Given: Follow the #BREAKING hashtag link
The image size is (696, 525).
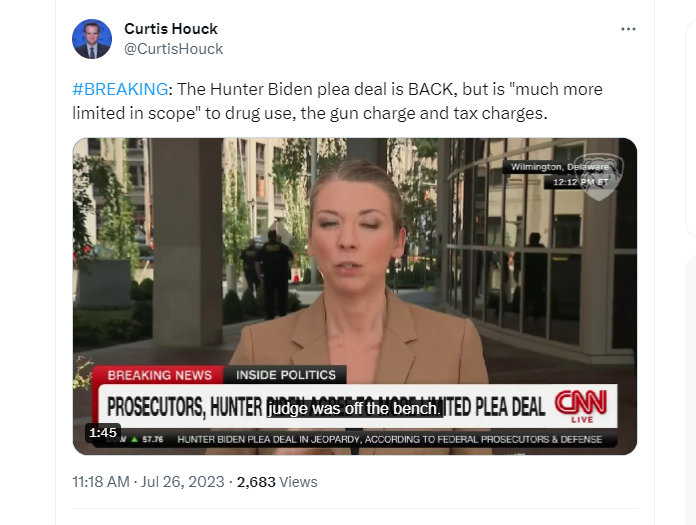Looking at the screenshot, I should pyautogui.click(x=120, y=89).
